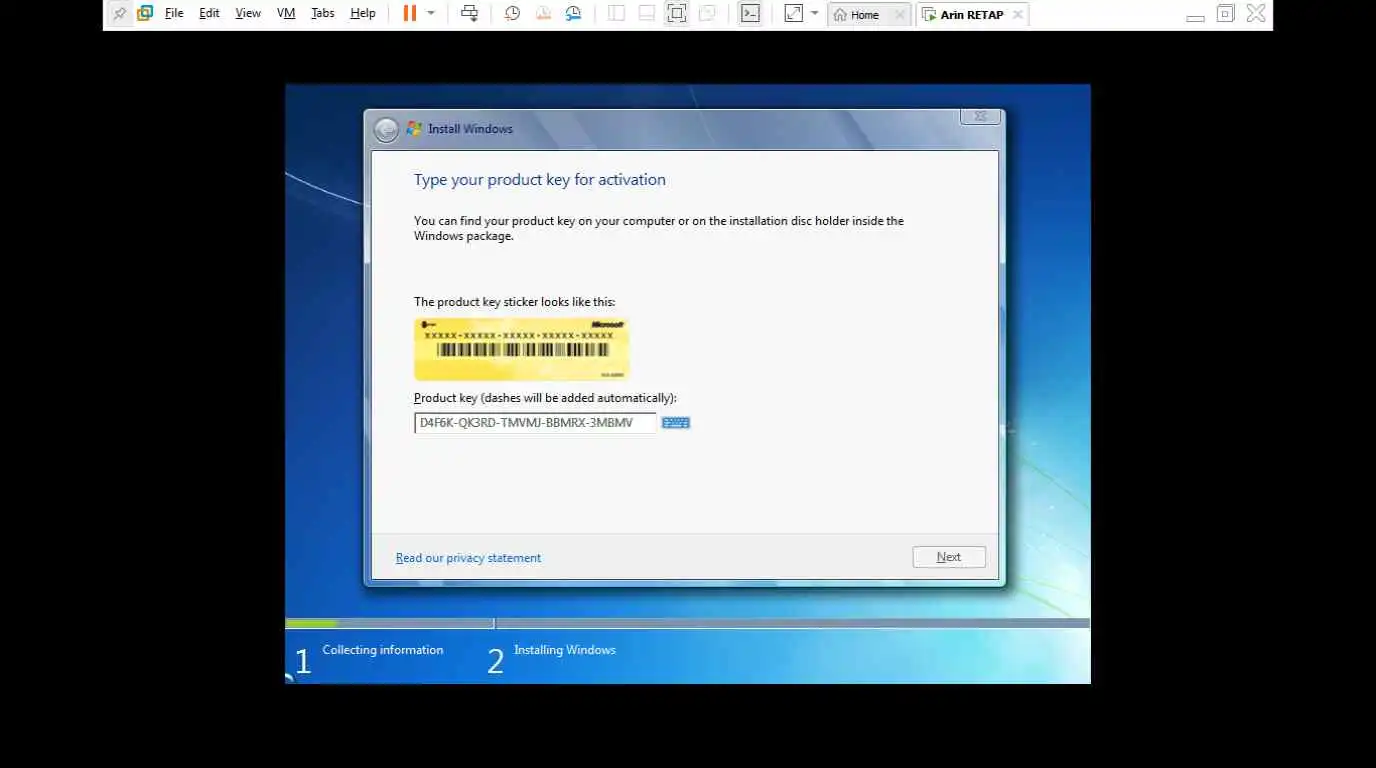The height and width of the screenshot is (768, 1376).
Task: Click the Install Windows title icon
Action: 413,128
